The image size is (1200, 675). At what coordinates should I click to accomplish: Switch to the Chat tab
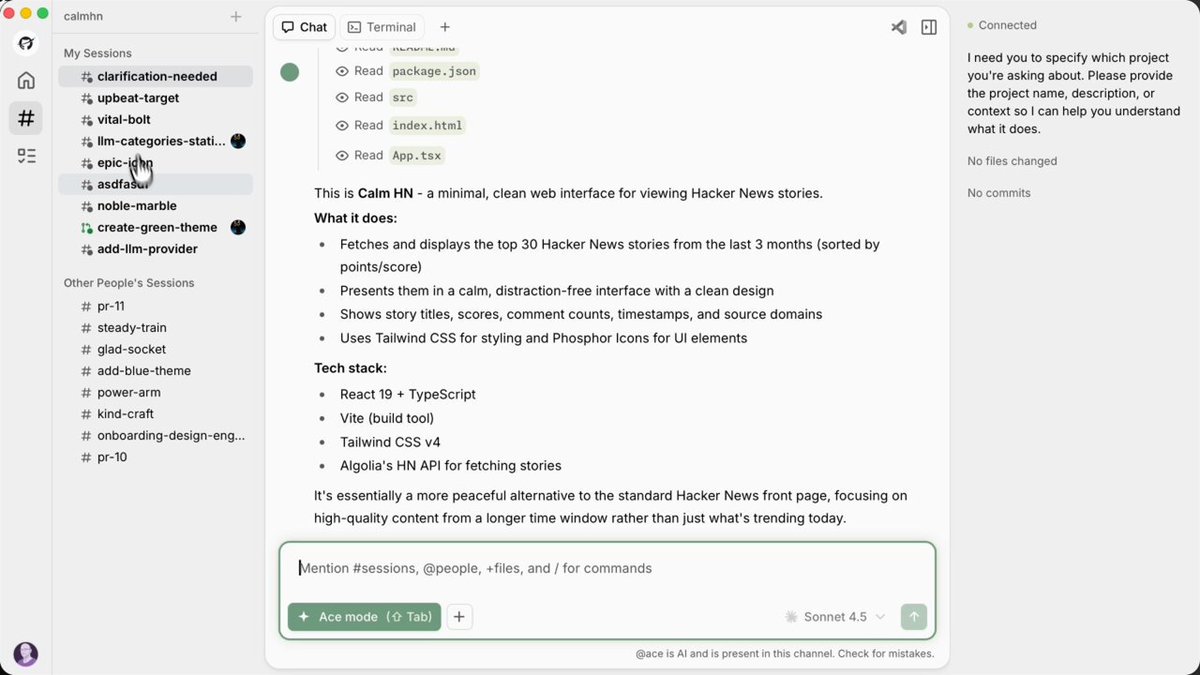pyautogui.click(x=304, y=27)
